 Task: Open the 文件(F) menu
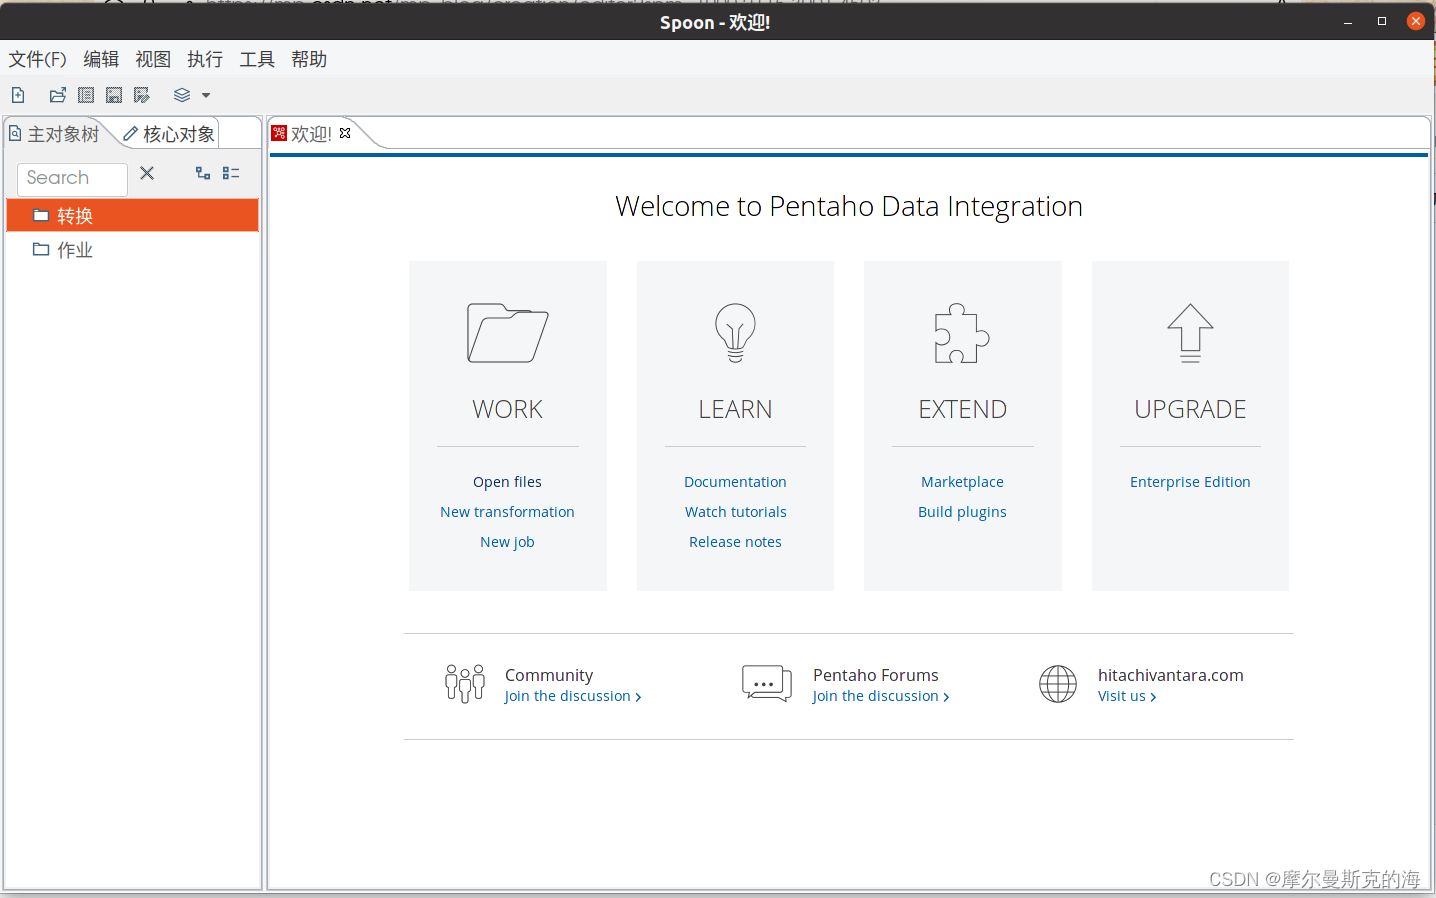tap(38, 59)
